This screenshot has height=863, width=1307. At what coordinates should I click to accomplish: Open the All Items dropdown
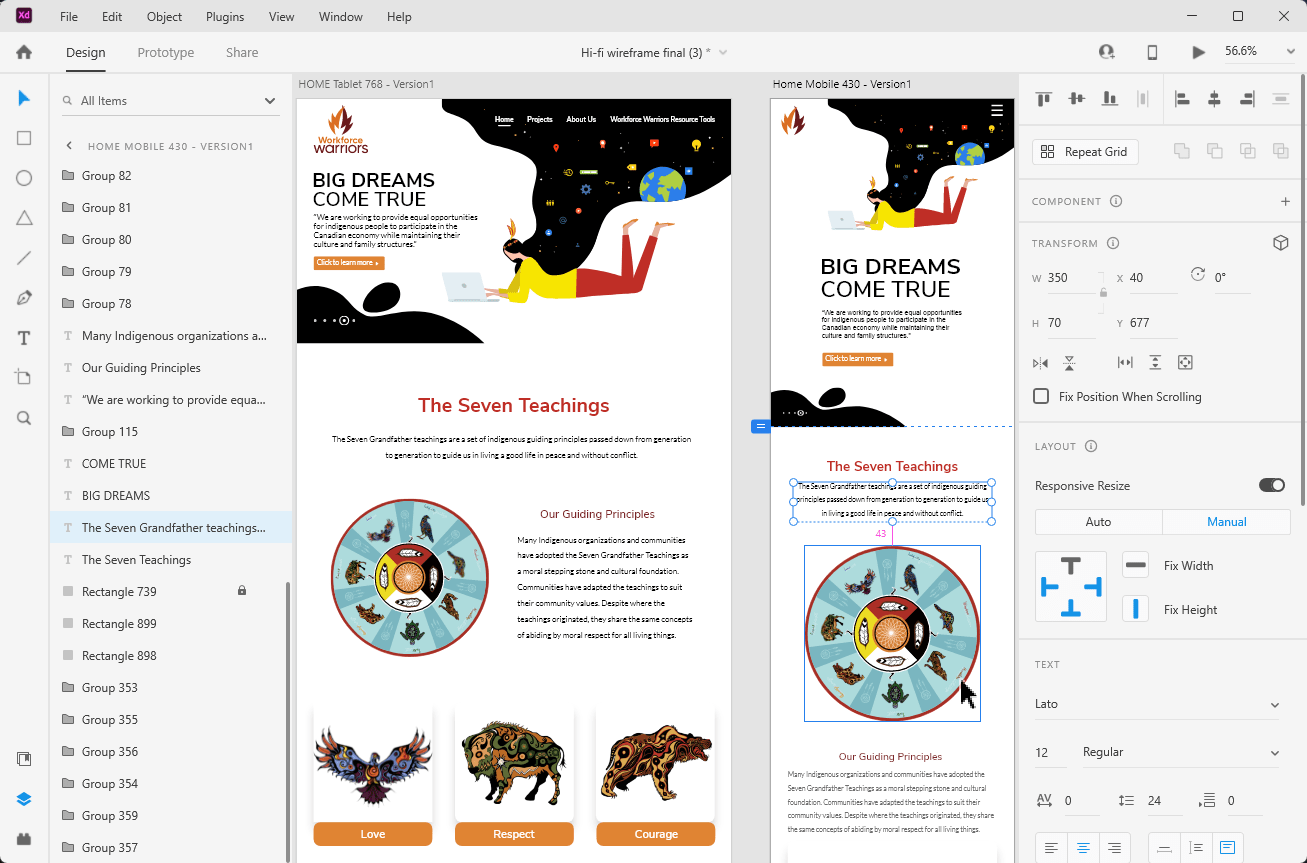[268, 100]
